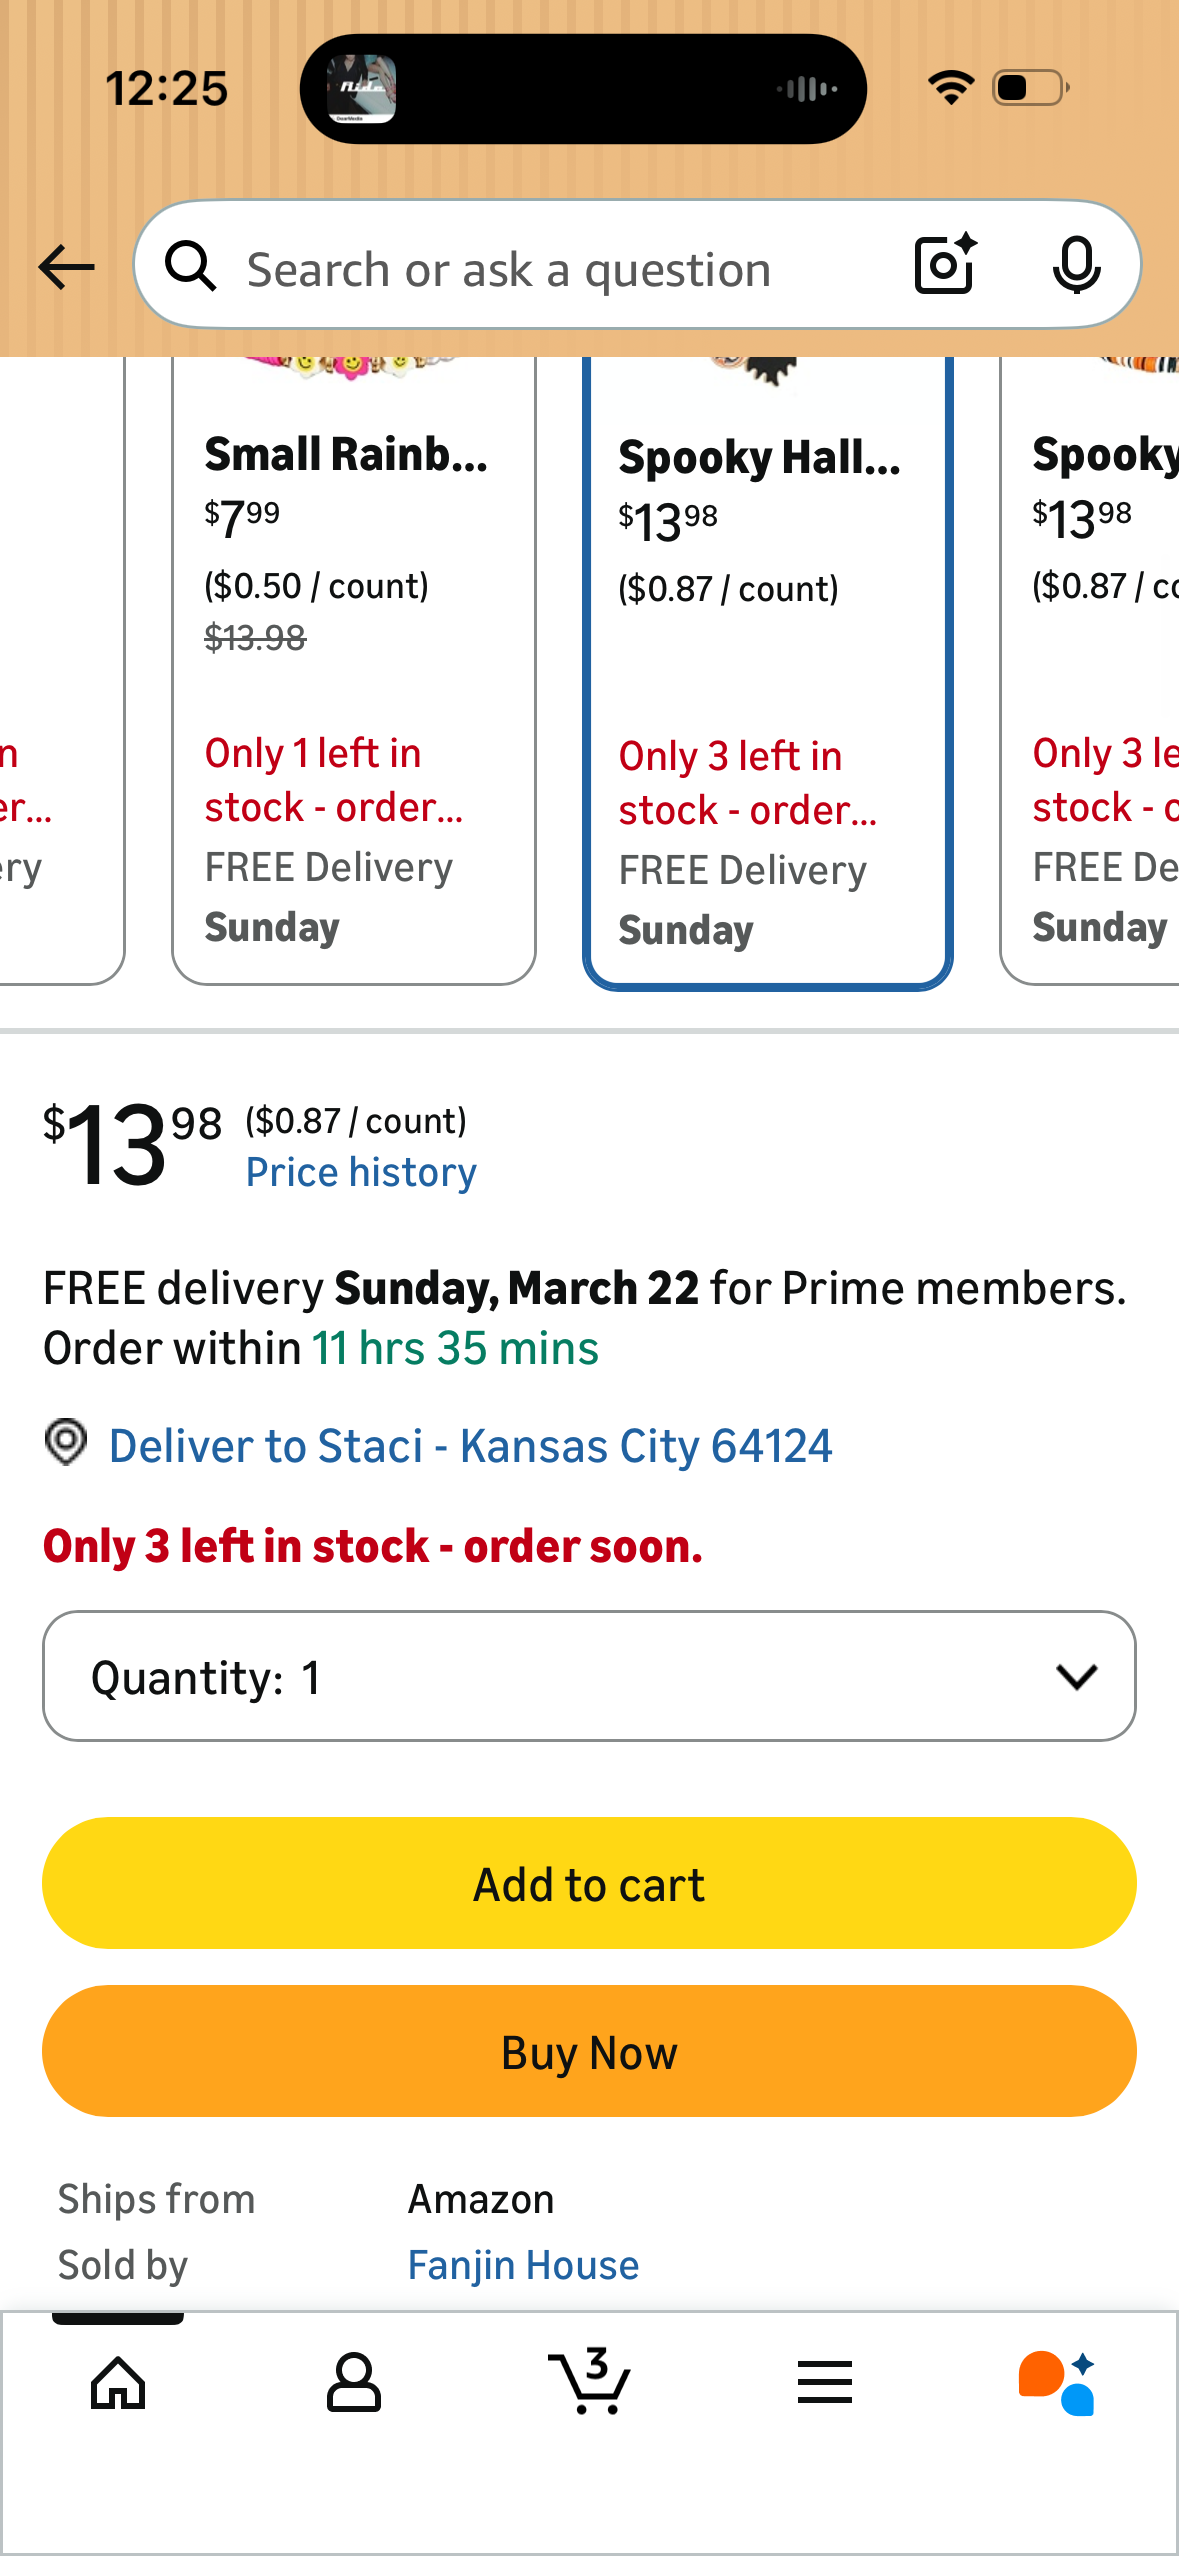1179x2556 pixels.
Task: Tap the microphone voice search icon
Action: click(x=1076, y=266)
